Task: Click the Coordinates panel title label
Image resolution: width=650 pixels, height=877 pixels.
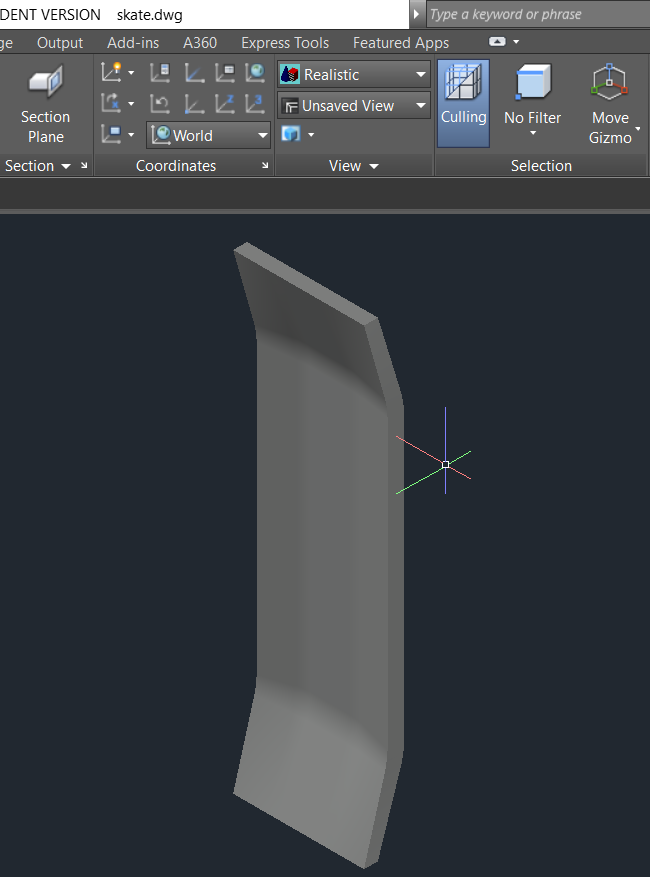Action: tap(176, 166)
